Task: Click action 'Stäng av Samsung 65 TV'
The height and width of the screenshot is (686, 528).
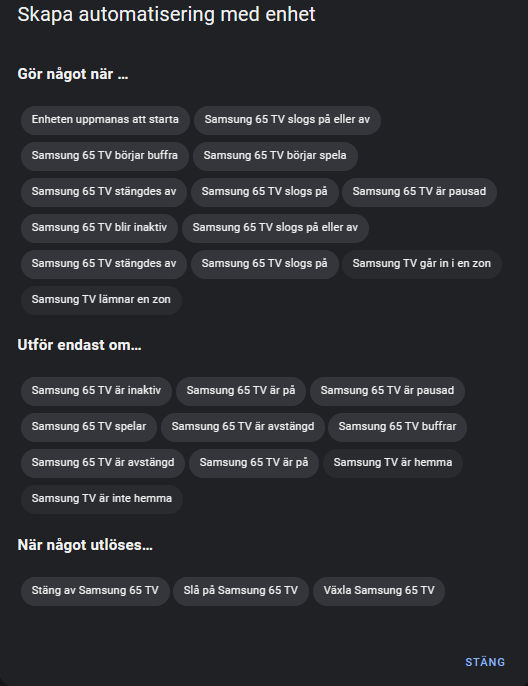Action: (x=95, y=591)
